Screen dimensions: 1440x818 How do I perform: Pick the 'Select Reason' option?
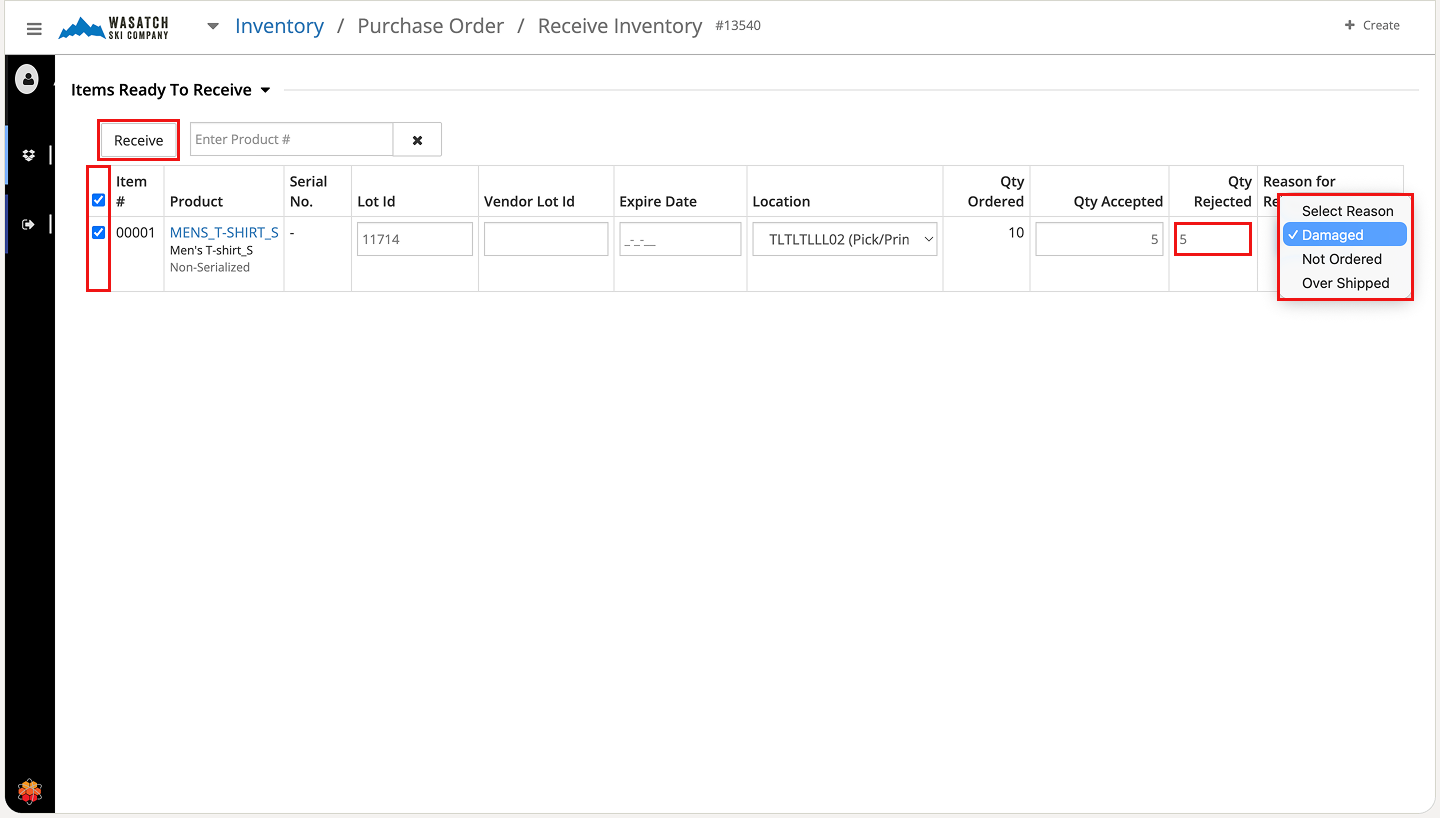click(x=1347, y=211)
